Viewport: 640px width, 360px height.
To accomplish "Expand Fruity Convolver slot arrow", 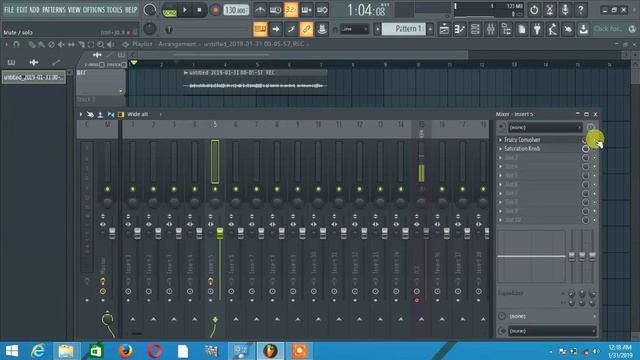I will pyautogui.click(x=500, y=140).
